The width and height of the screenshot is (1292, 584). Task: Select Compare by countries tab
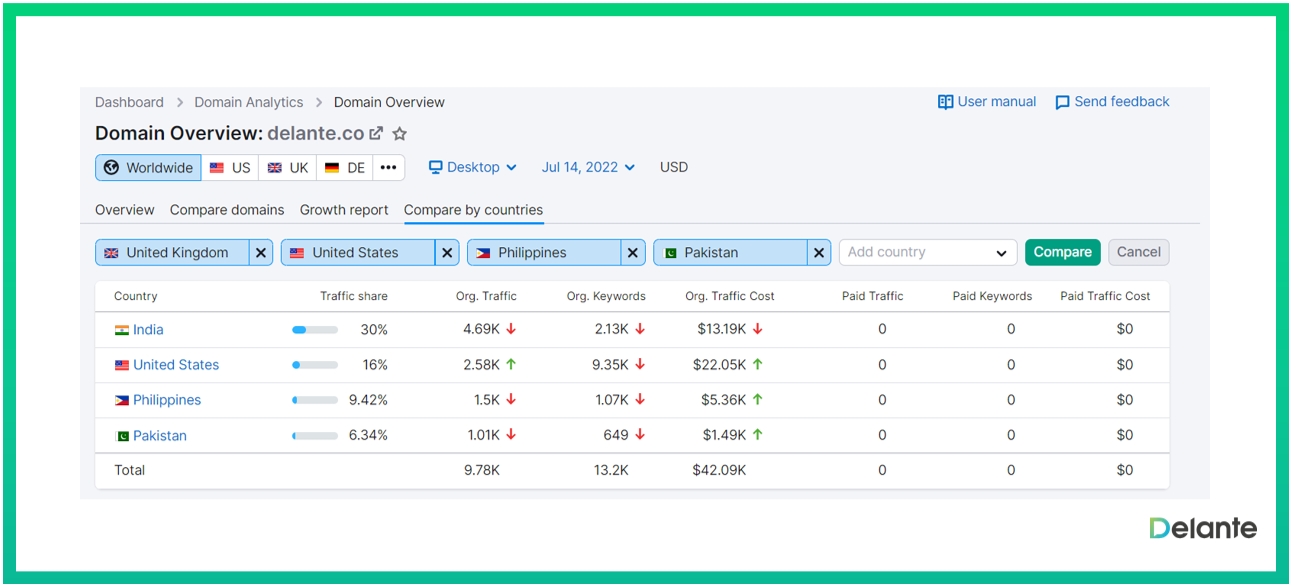click(473, 210)
